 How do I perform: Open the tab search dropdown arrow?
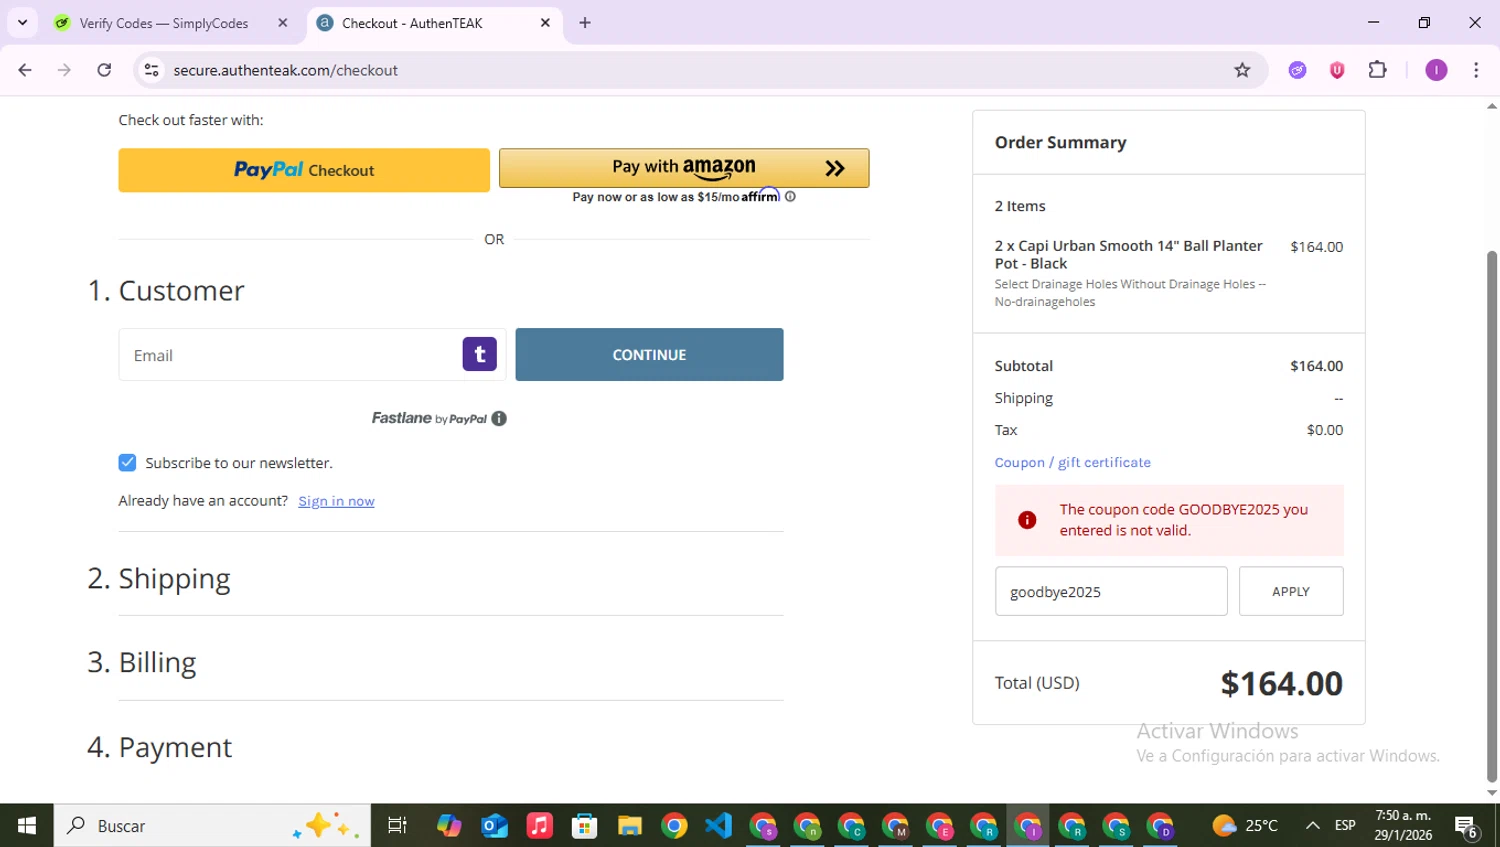click(x=22, y=23)
